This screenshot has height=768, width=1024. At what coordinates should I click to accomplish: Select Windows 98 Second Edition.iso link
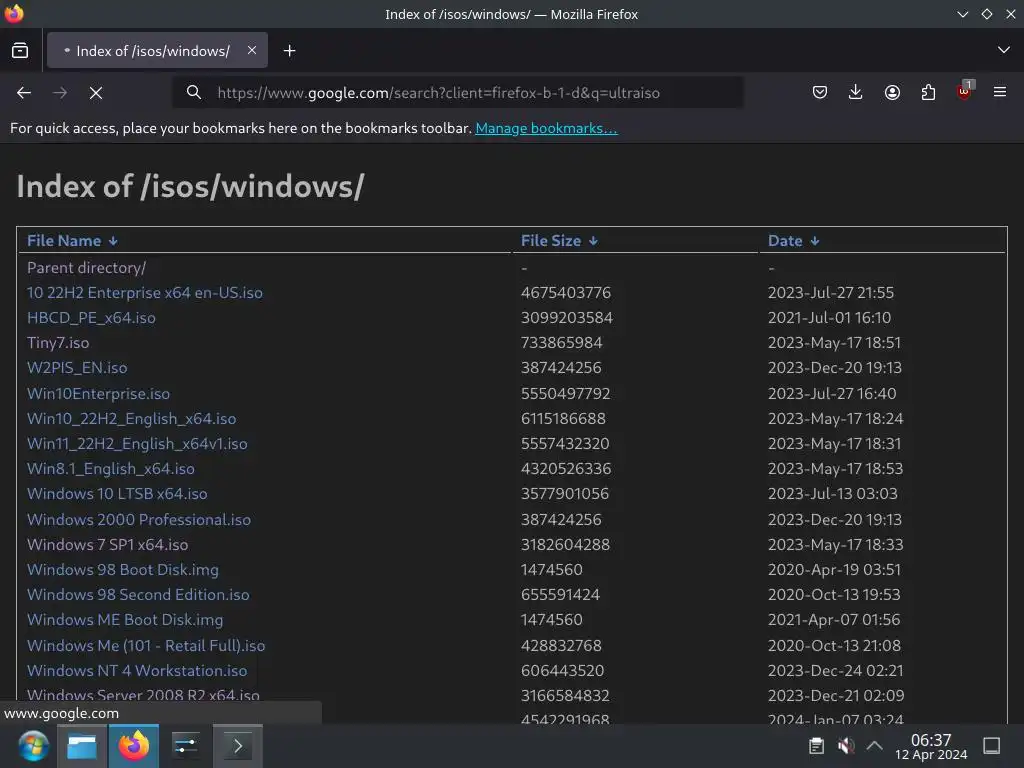point(138,595)
